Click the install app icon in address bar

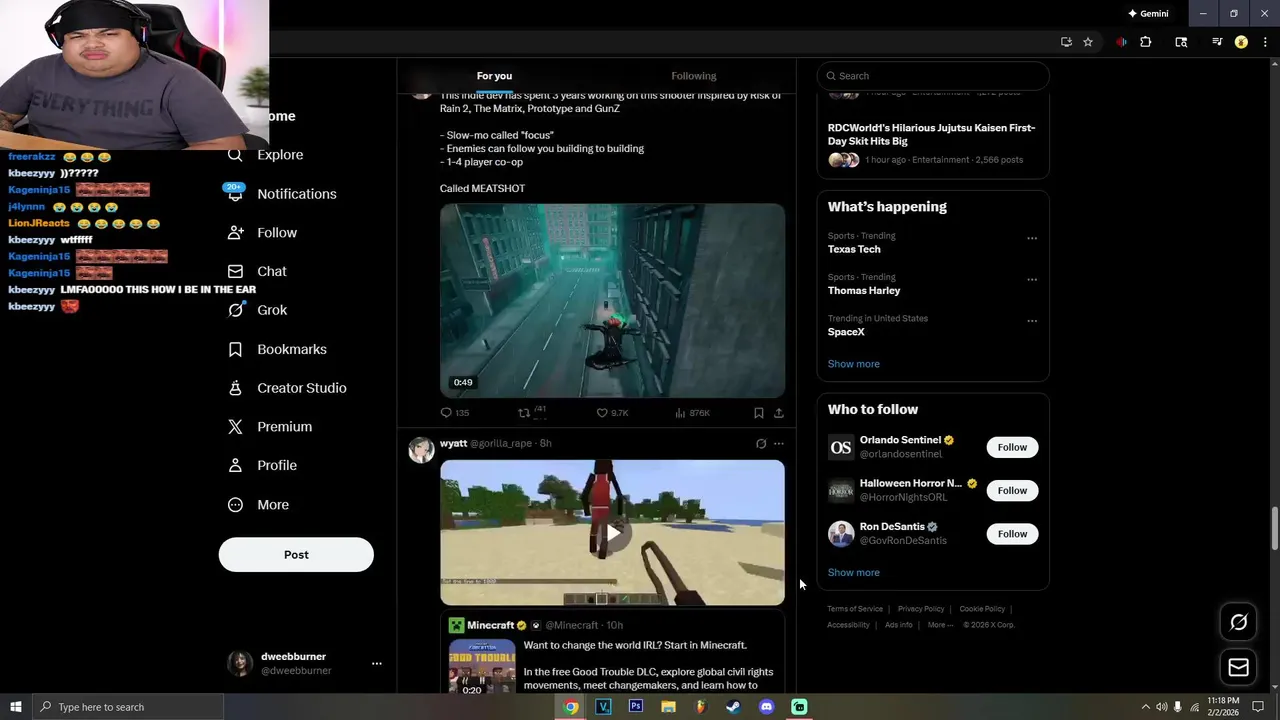1066,42
